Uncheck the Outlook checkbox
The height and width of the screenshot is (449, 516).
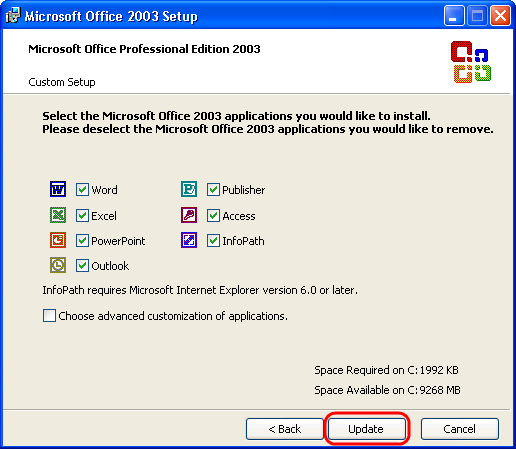coord(82,266)
